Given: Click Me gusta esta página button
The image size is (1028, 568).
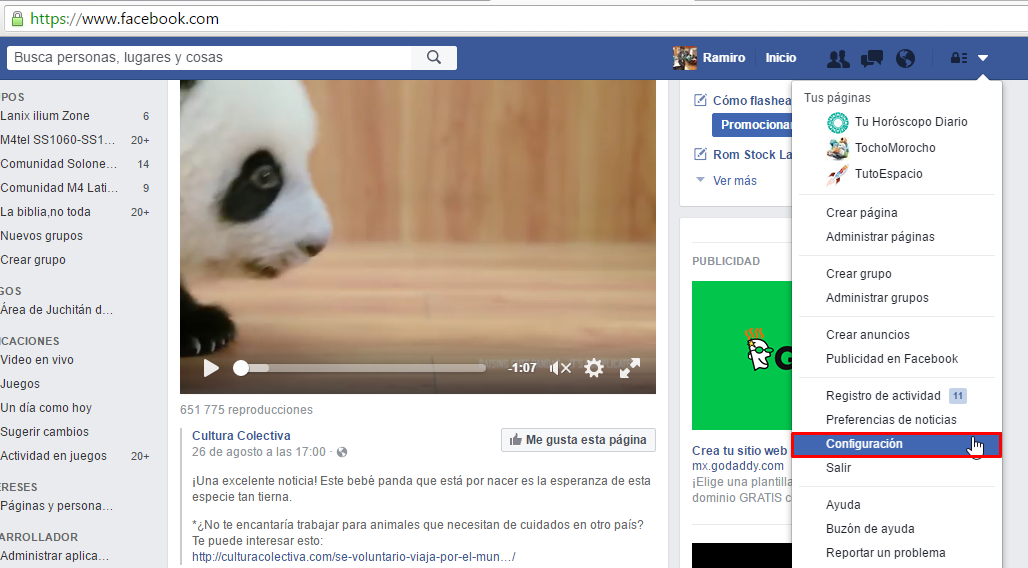Looking at the screenshot, I should (578, 439).
